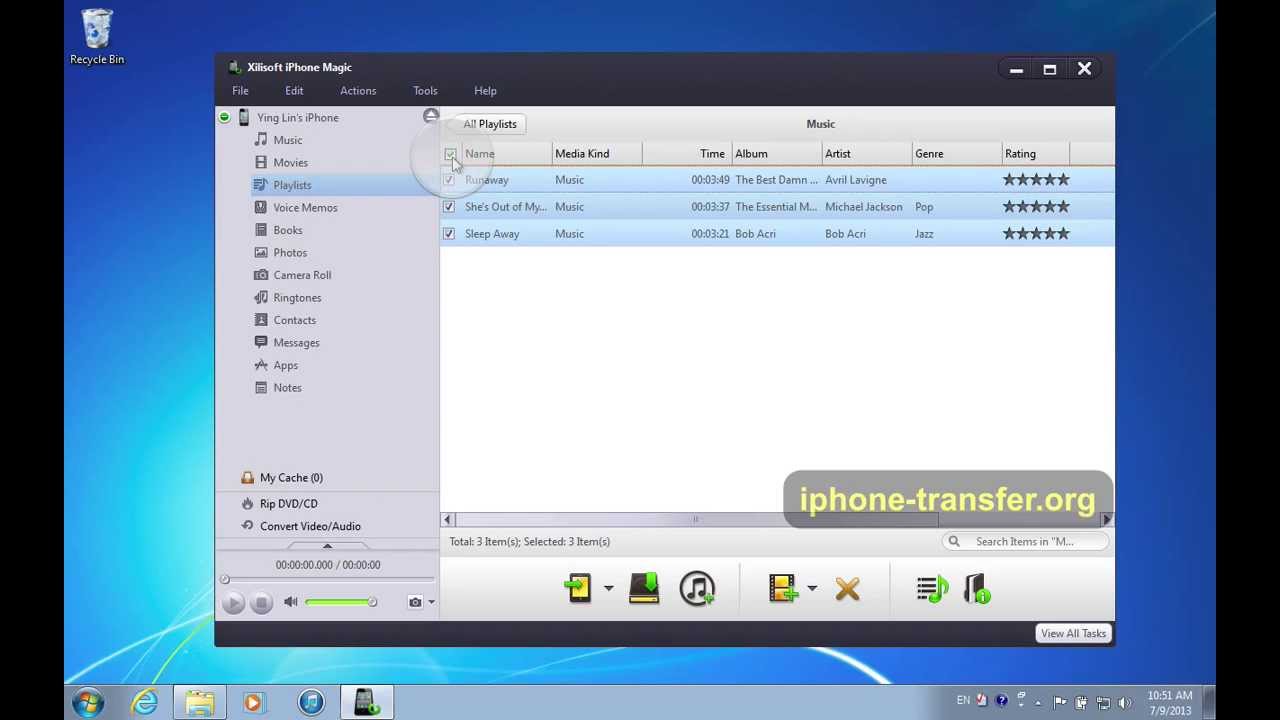This screenshot has width=1280, height=720.
Task: Uncheck the Sleep Away song checkbox
Action: click(449, 234)
